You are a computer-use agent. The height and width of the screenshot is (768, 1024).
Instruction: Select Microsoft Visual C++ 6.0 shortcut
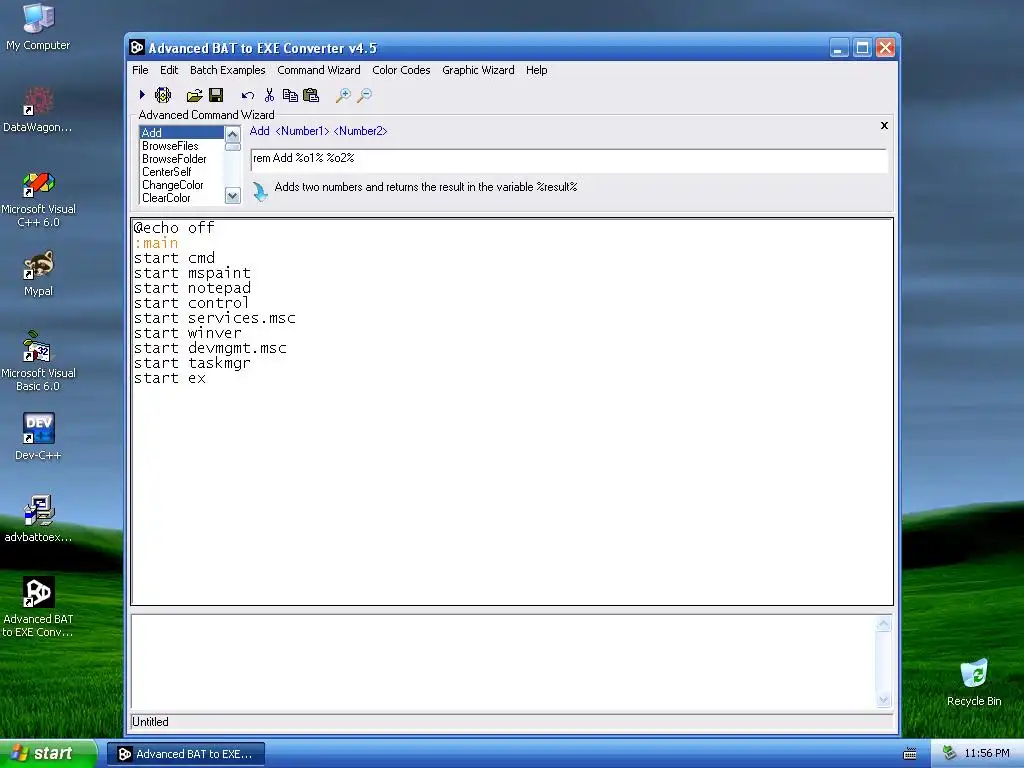[38, 199]
